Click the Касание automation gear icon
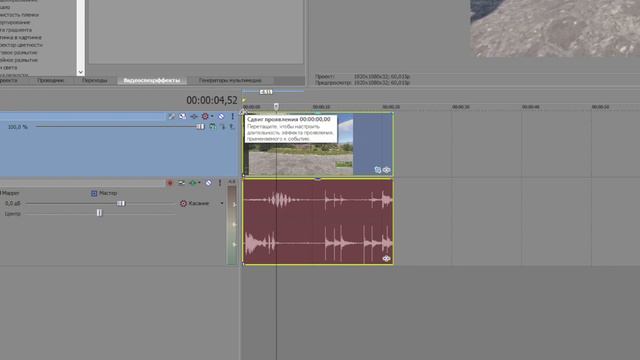 [x=183, y=203]
